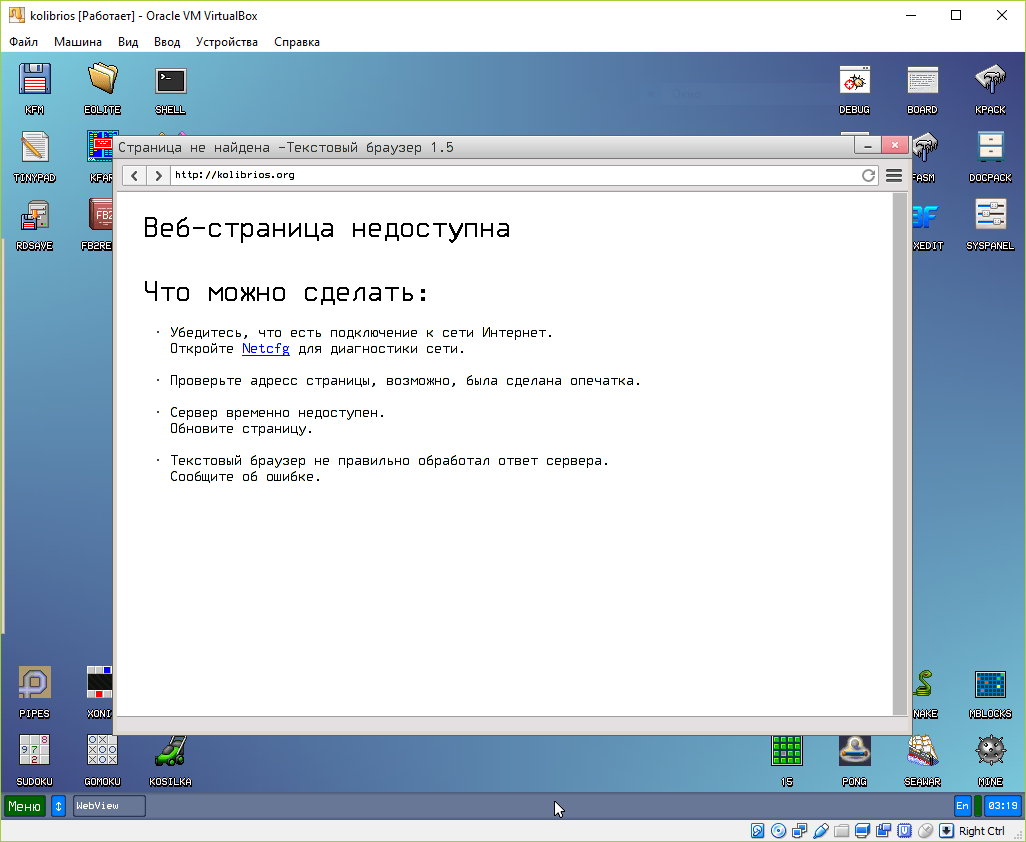Open the DEBUG tool
The height and width of the screenshot is (842, 1026).
tap(854, 82)
